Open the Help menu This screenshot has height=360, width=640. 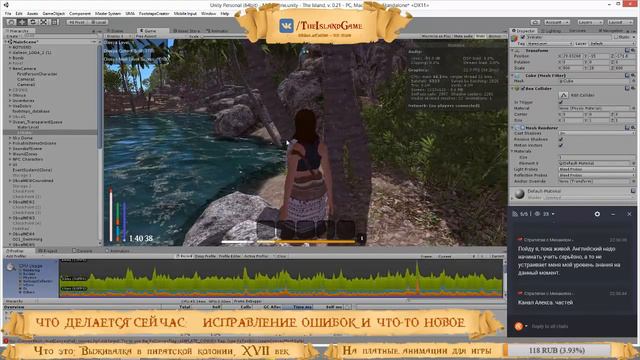click(x=225, y=13)
